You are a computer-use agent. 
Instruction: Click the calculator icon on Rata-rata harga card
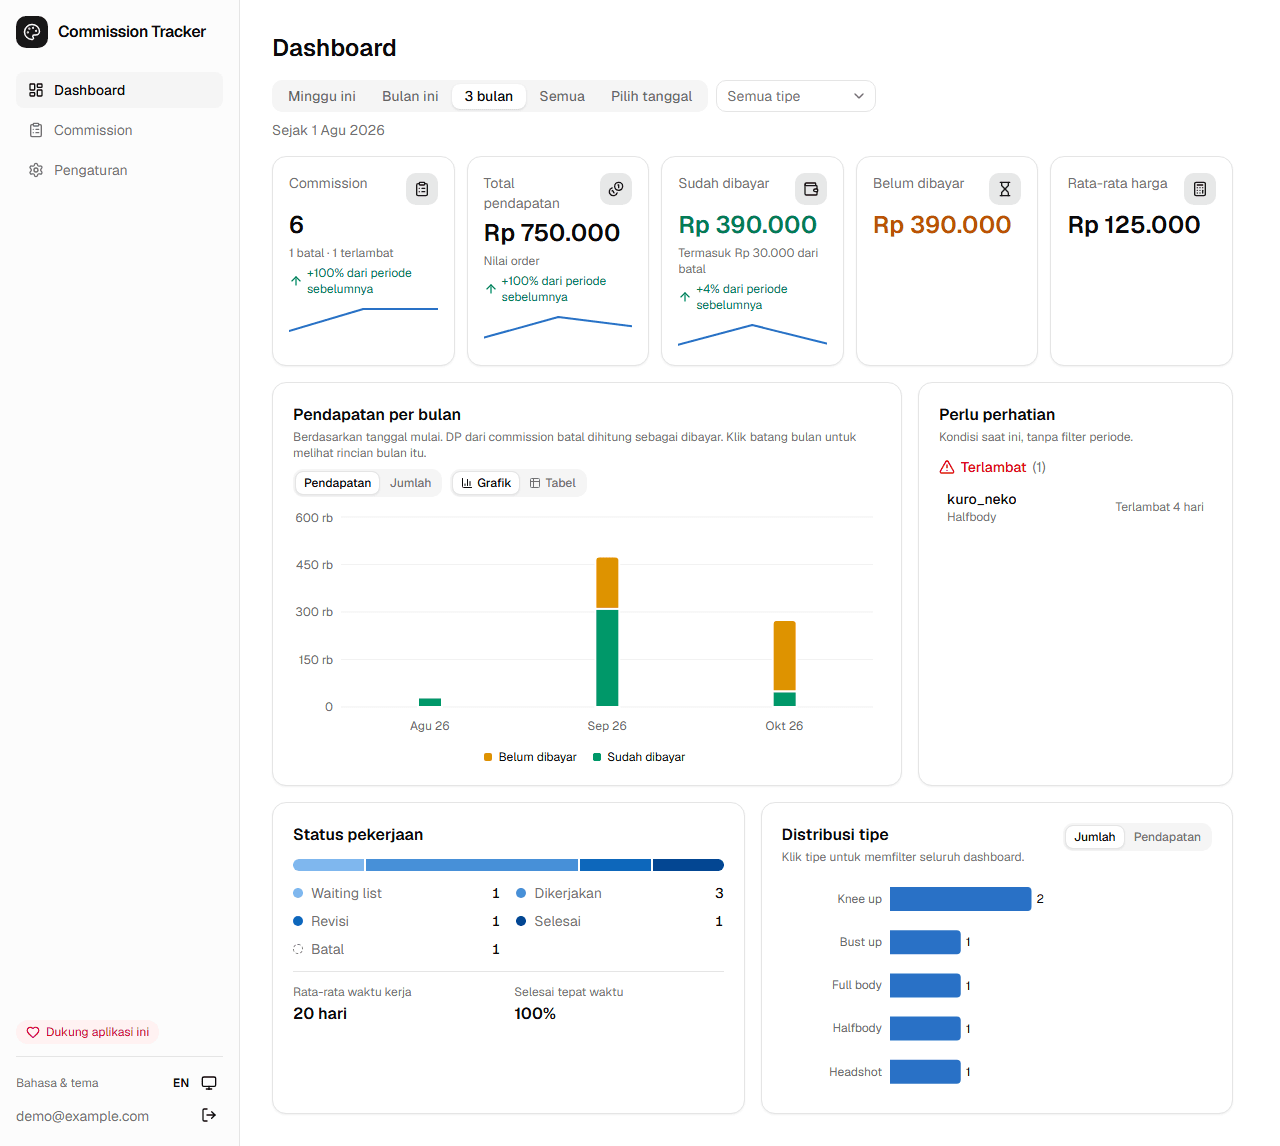click(1200, 189)
